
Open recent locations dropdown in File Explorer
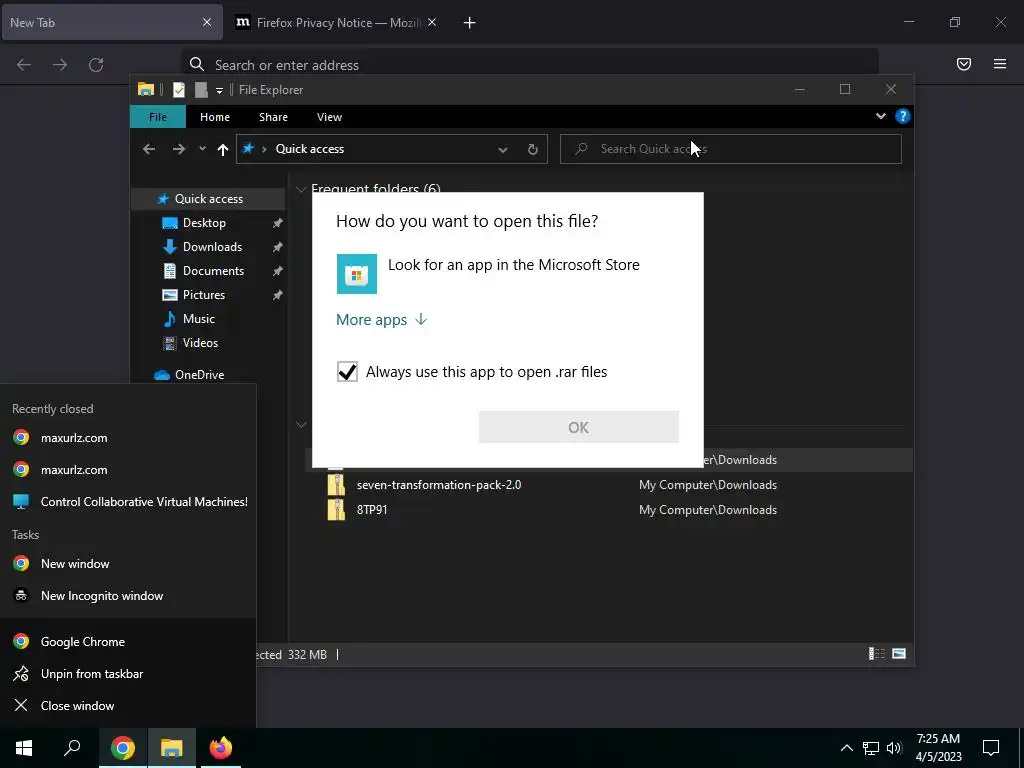click(202, 149)
